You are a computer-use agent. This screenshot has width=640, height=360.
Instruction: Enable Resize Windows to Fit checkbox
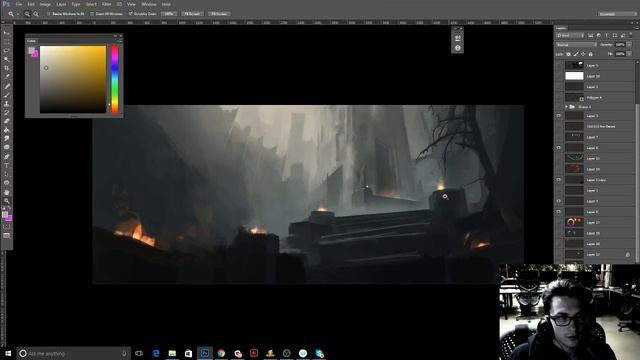49,14
